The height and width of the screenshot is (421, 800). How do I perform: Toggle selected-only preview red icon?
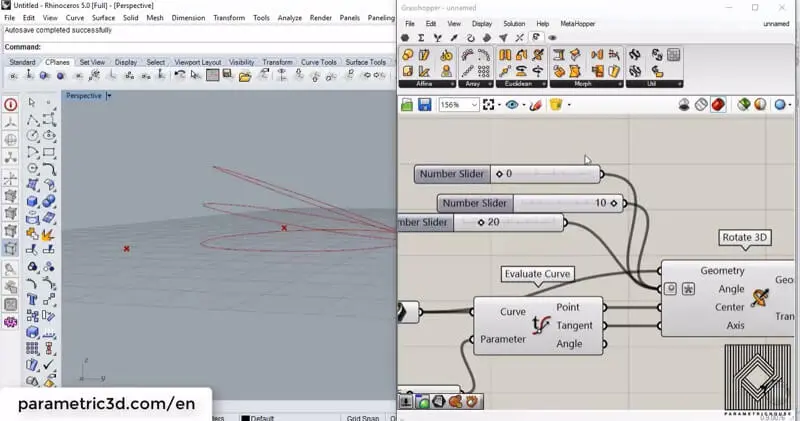(718, 105)
